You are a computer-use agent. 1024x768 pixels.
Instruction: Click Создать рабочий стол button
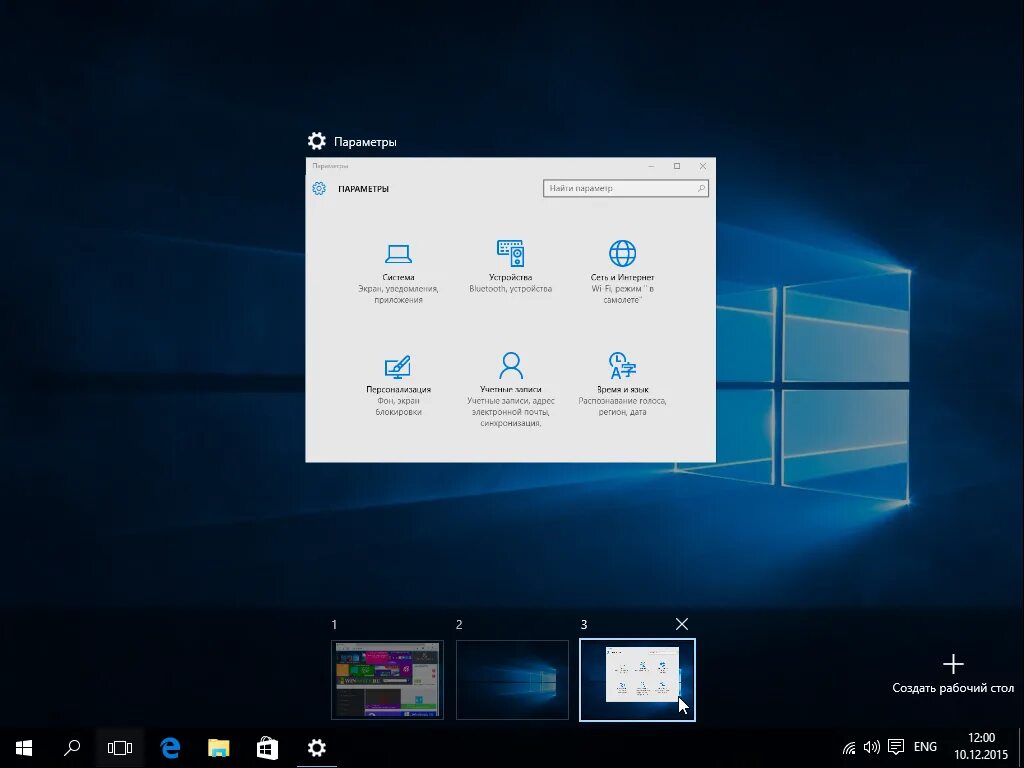tap(953, 674)
